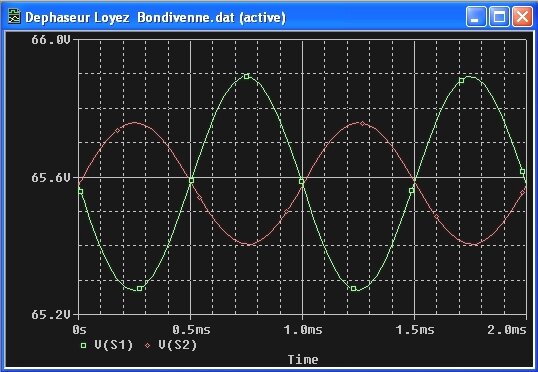Click window title Dephaseur Loyez Bondivenne.dat (active)
The height and width of the screenshot is (372, 538).
155,17
